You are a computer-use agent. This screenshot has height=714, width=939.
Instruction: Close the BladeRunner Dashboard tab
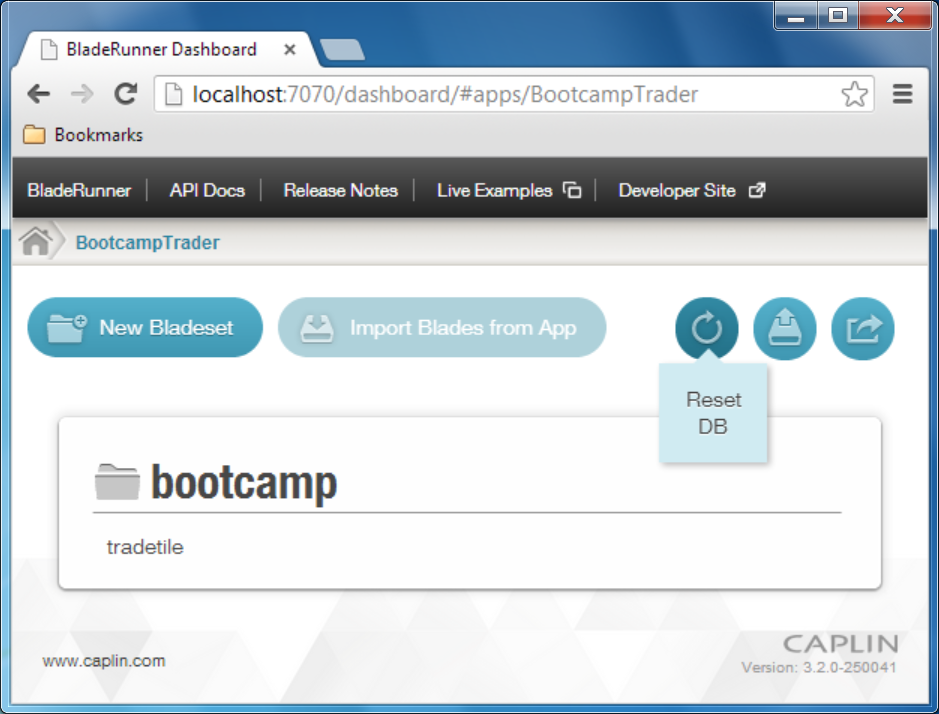290,50
